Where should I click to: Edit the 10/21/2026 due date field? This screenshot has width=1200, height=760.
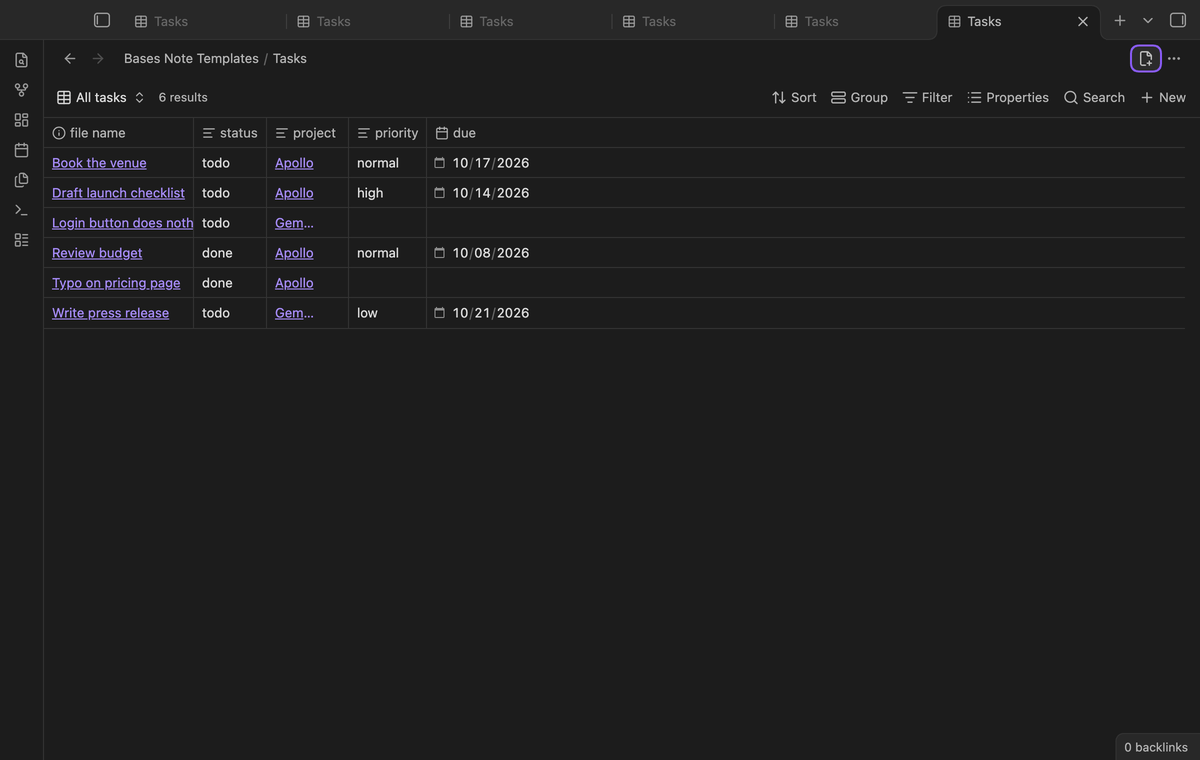[491, 312]
